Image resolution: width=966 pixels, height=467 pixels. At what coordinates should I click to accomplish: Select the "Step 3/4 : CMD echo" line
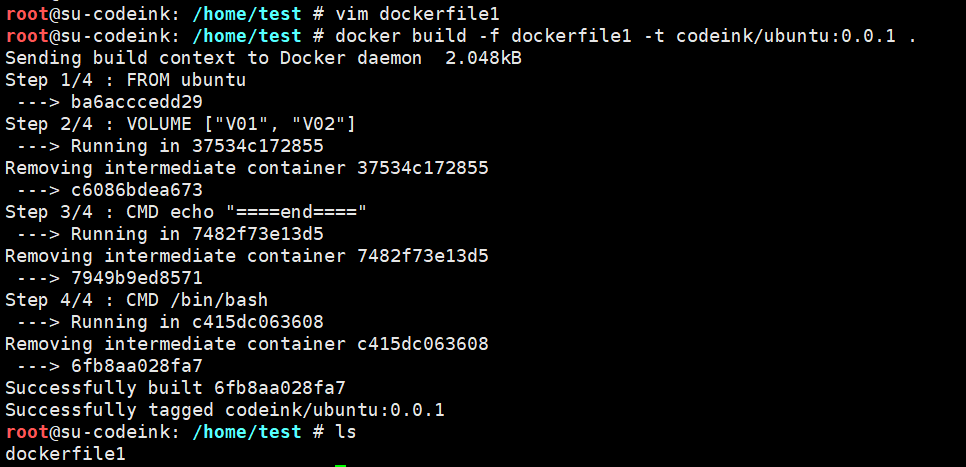point(186,212)
